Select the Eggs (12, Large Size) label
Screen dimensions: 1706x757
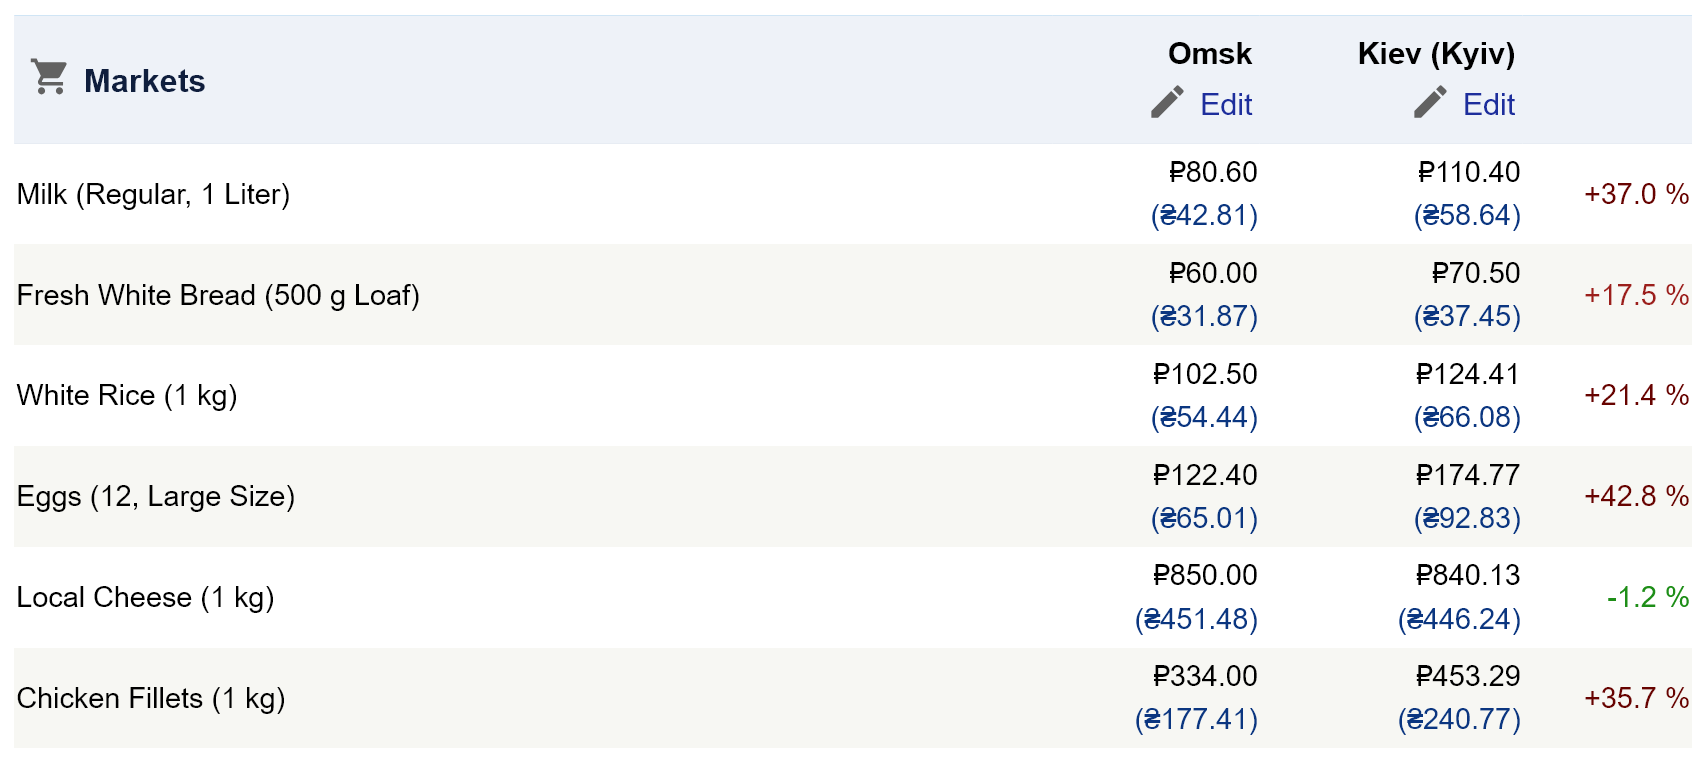156,496
